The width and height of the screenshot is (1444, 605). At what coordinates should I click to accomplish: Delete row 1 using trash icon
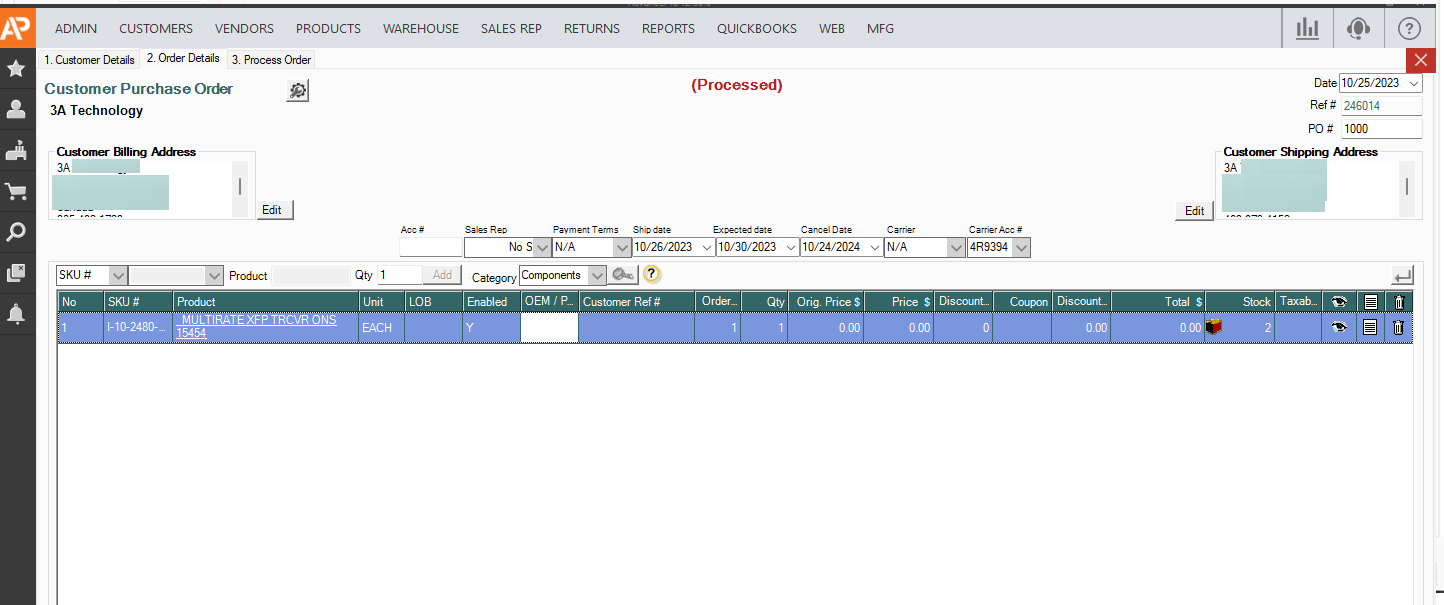click(x=1399, y=327)
